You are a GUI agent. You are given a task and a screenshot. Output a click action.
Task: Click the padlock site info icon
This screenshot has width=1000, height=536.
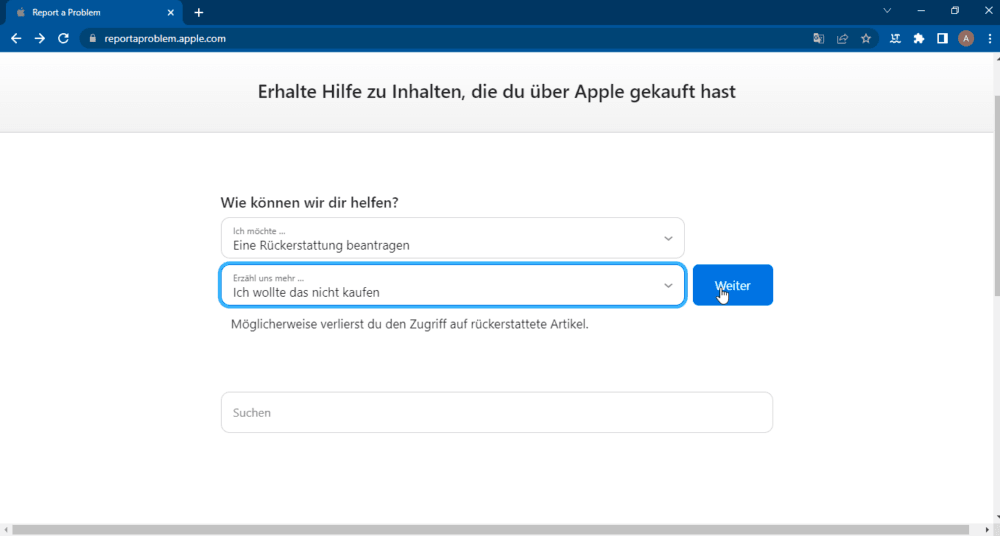click(92, 38)
